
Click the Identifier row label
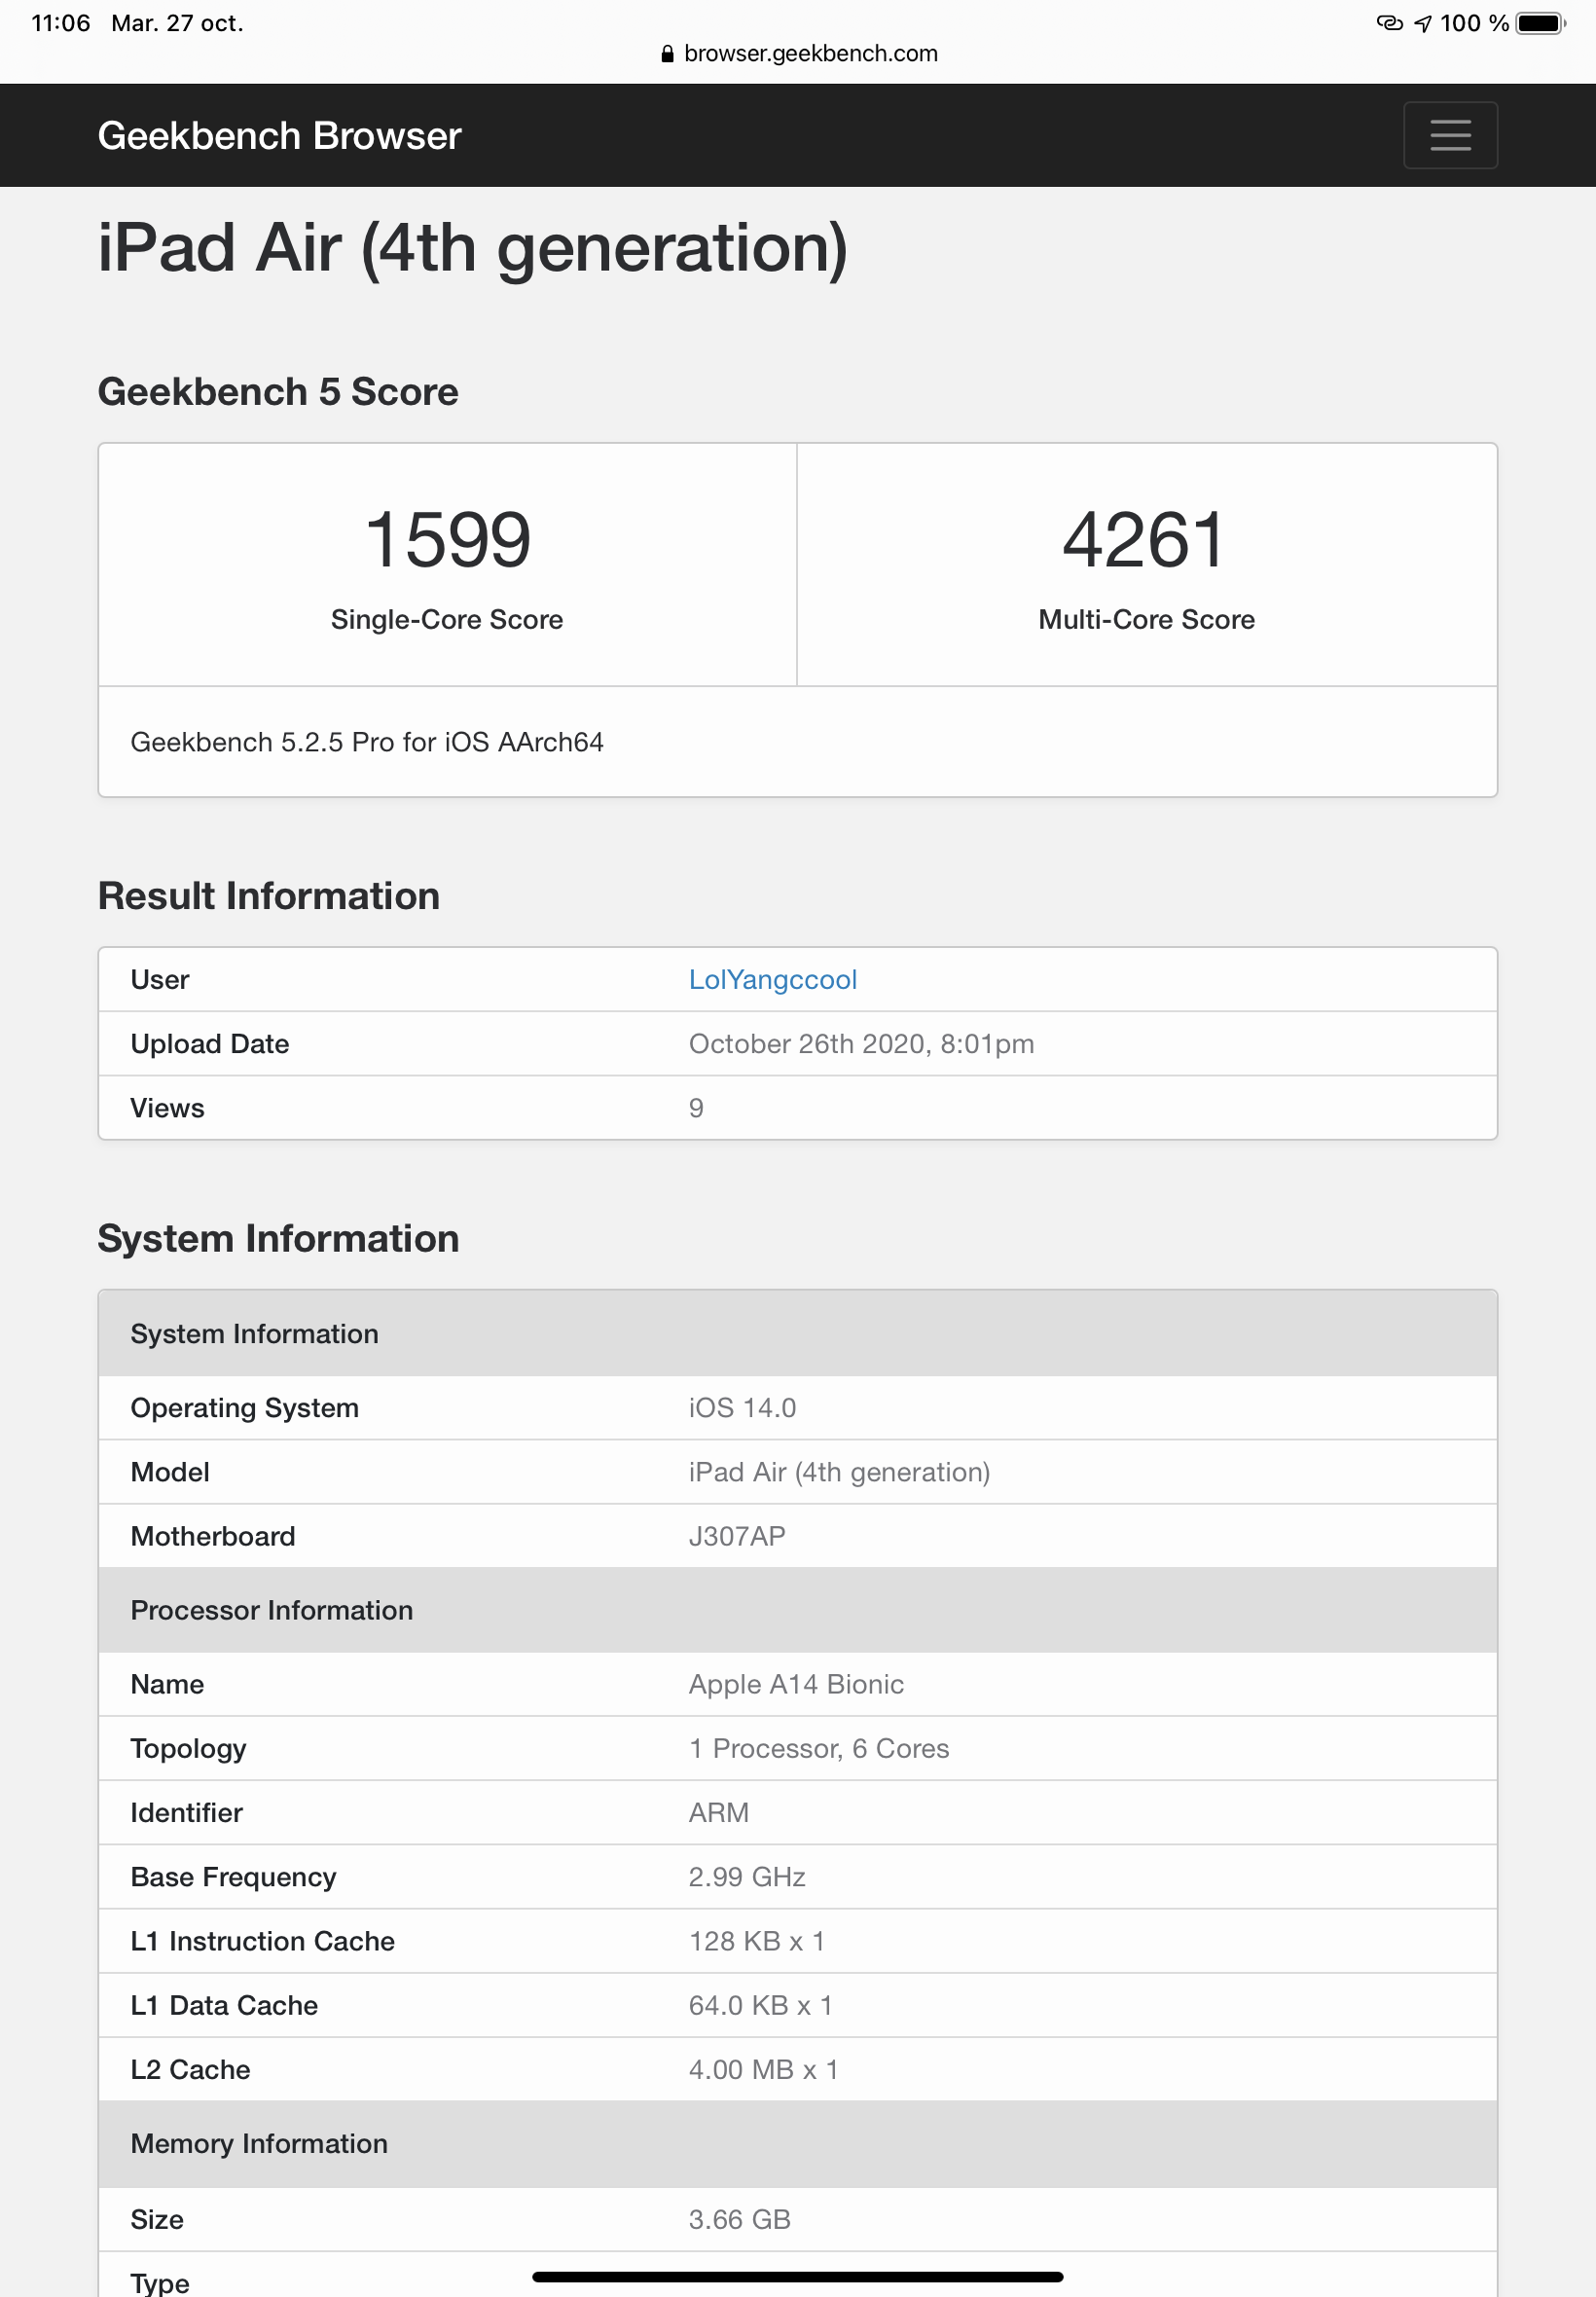click(x=187, y=1813)
